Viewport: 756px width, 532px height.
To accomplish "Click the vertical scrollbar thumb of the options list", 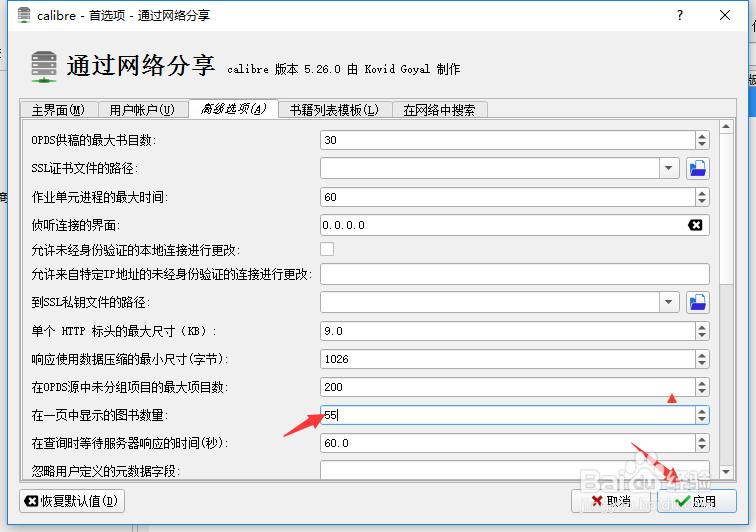I will click(x=726, y=210).
